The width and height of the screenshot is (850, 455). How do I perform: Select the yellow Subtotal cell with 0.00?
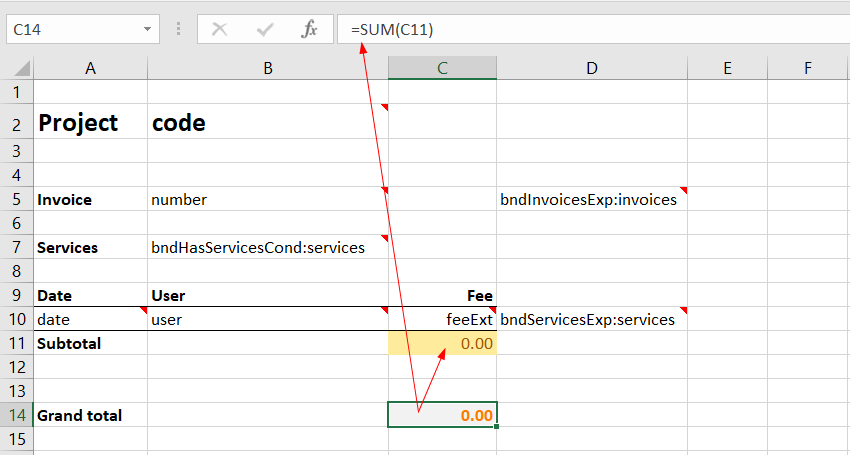click(x=442, y=343)
